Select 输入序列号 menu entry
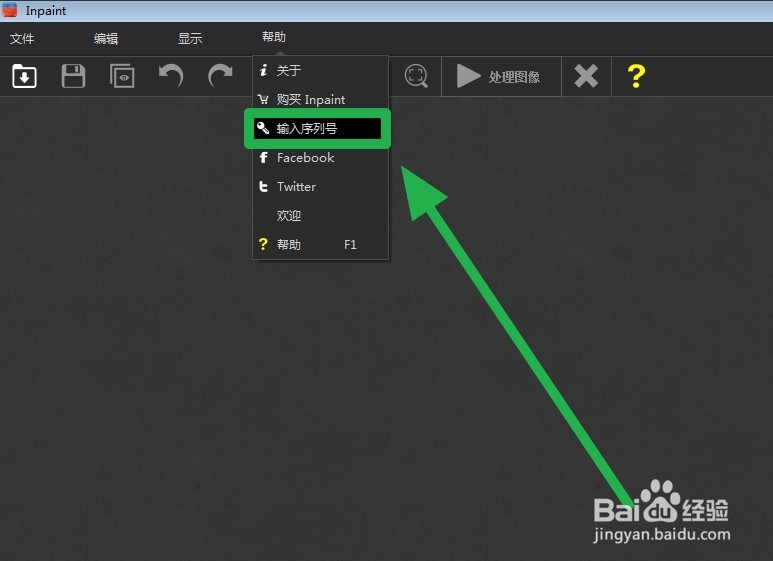773x561 pixels. point(317,129)
